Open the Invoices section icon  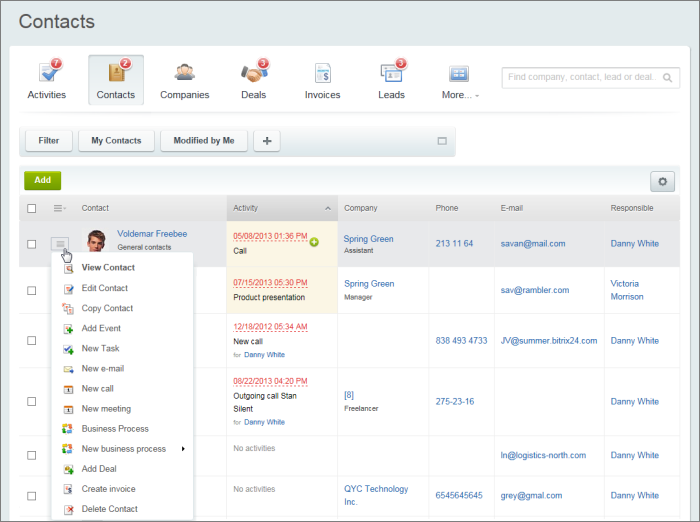point(322,74)
